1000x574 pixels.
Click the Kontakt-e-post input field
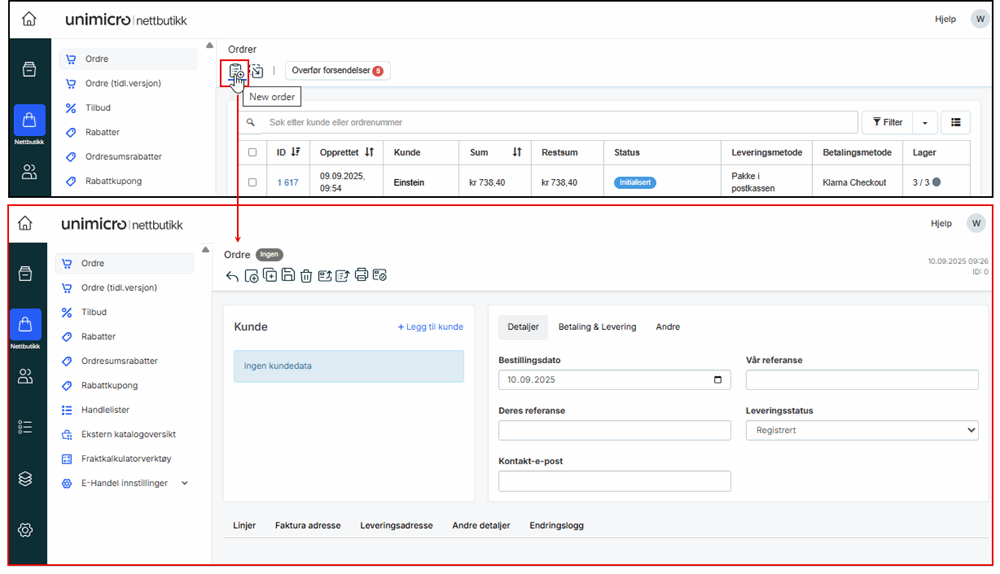614,481
